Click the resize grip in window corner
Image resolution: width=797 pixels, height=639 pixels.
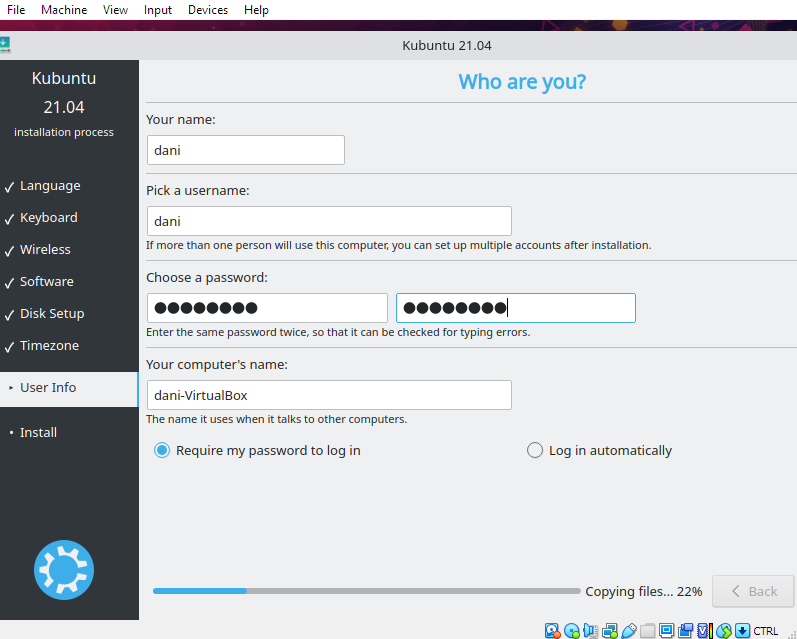click(791, 633)
